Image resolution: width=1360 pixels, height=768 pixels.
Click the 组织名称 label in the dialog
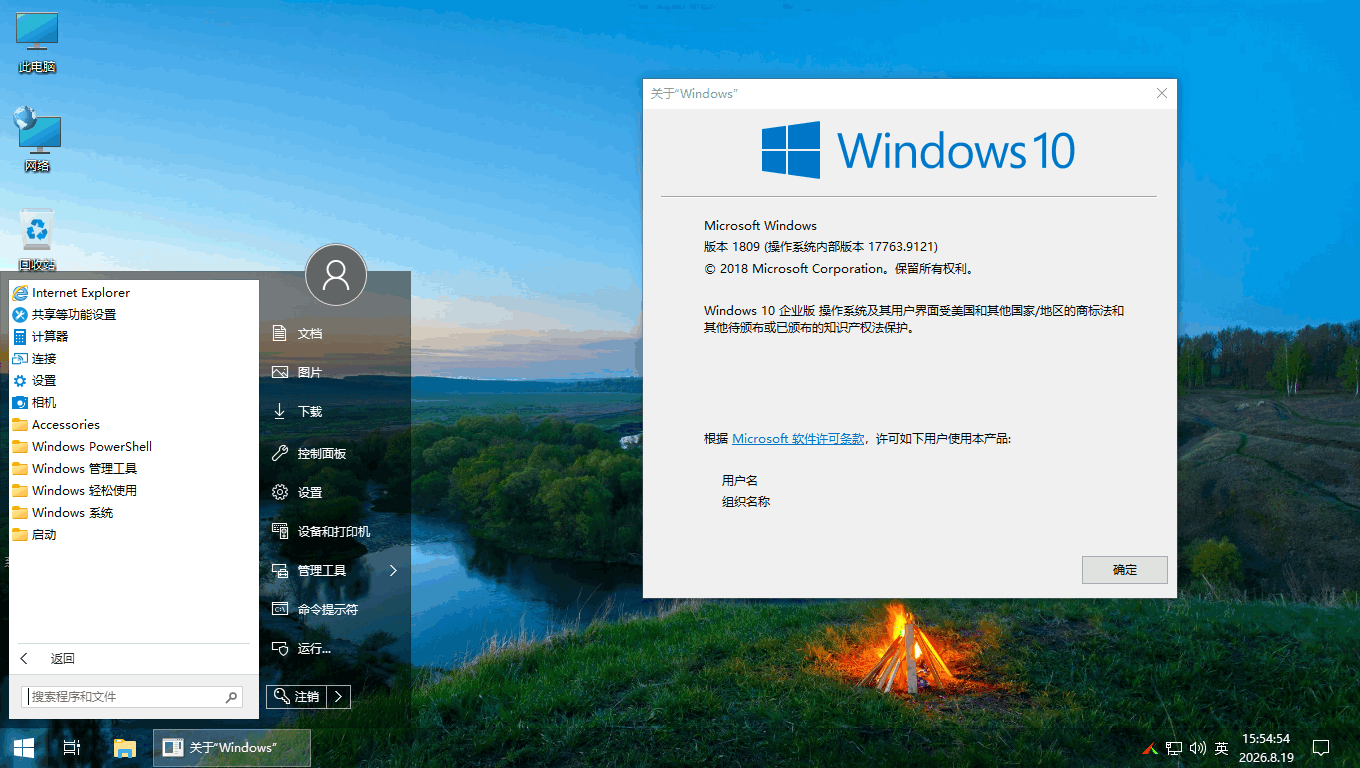pos(746,502)
